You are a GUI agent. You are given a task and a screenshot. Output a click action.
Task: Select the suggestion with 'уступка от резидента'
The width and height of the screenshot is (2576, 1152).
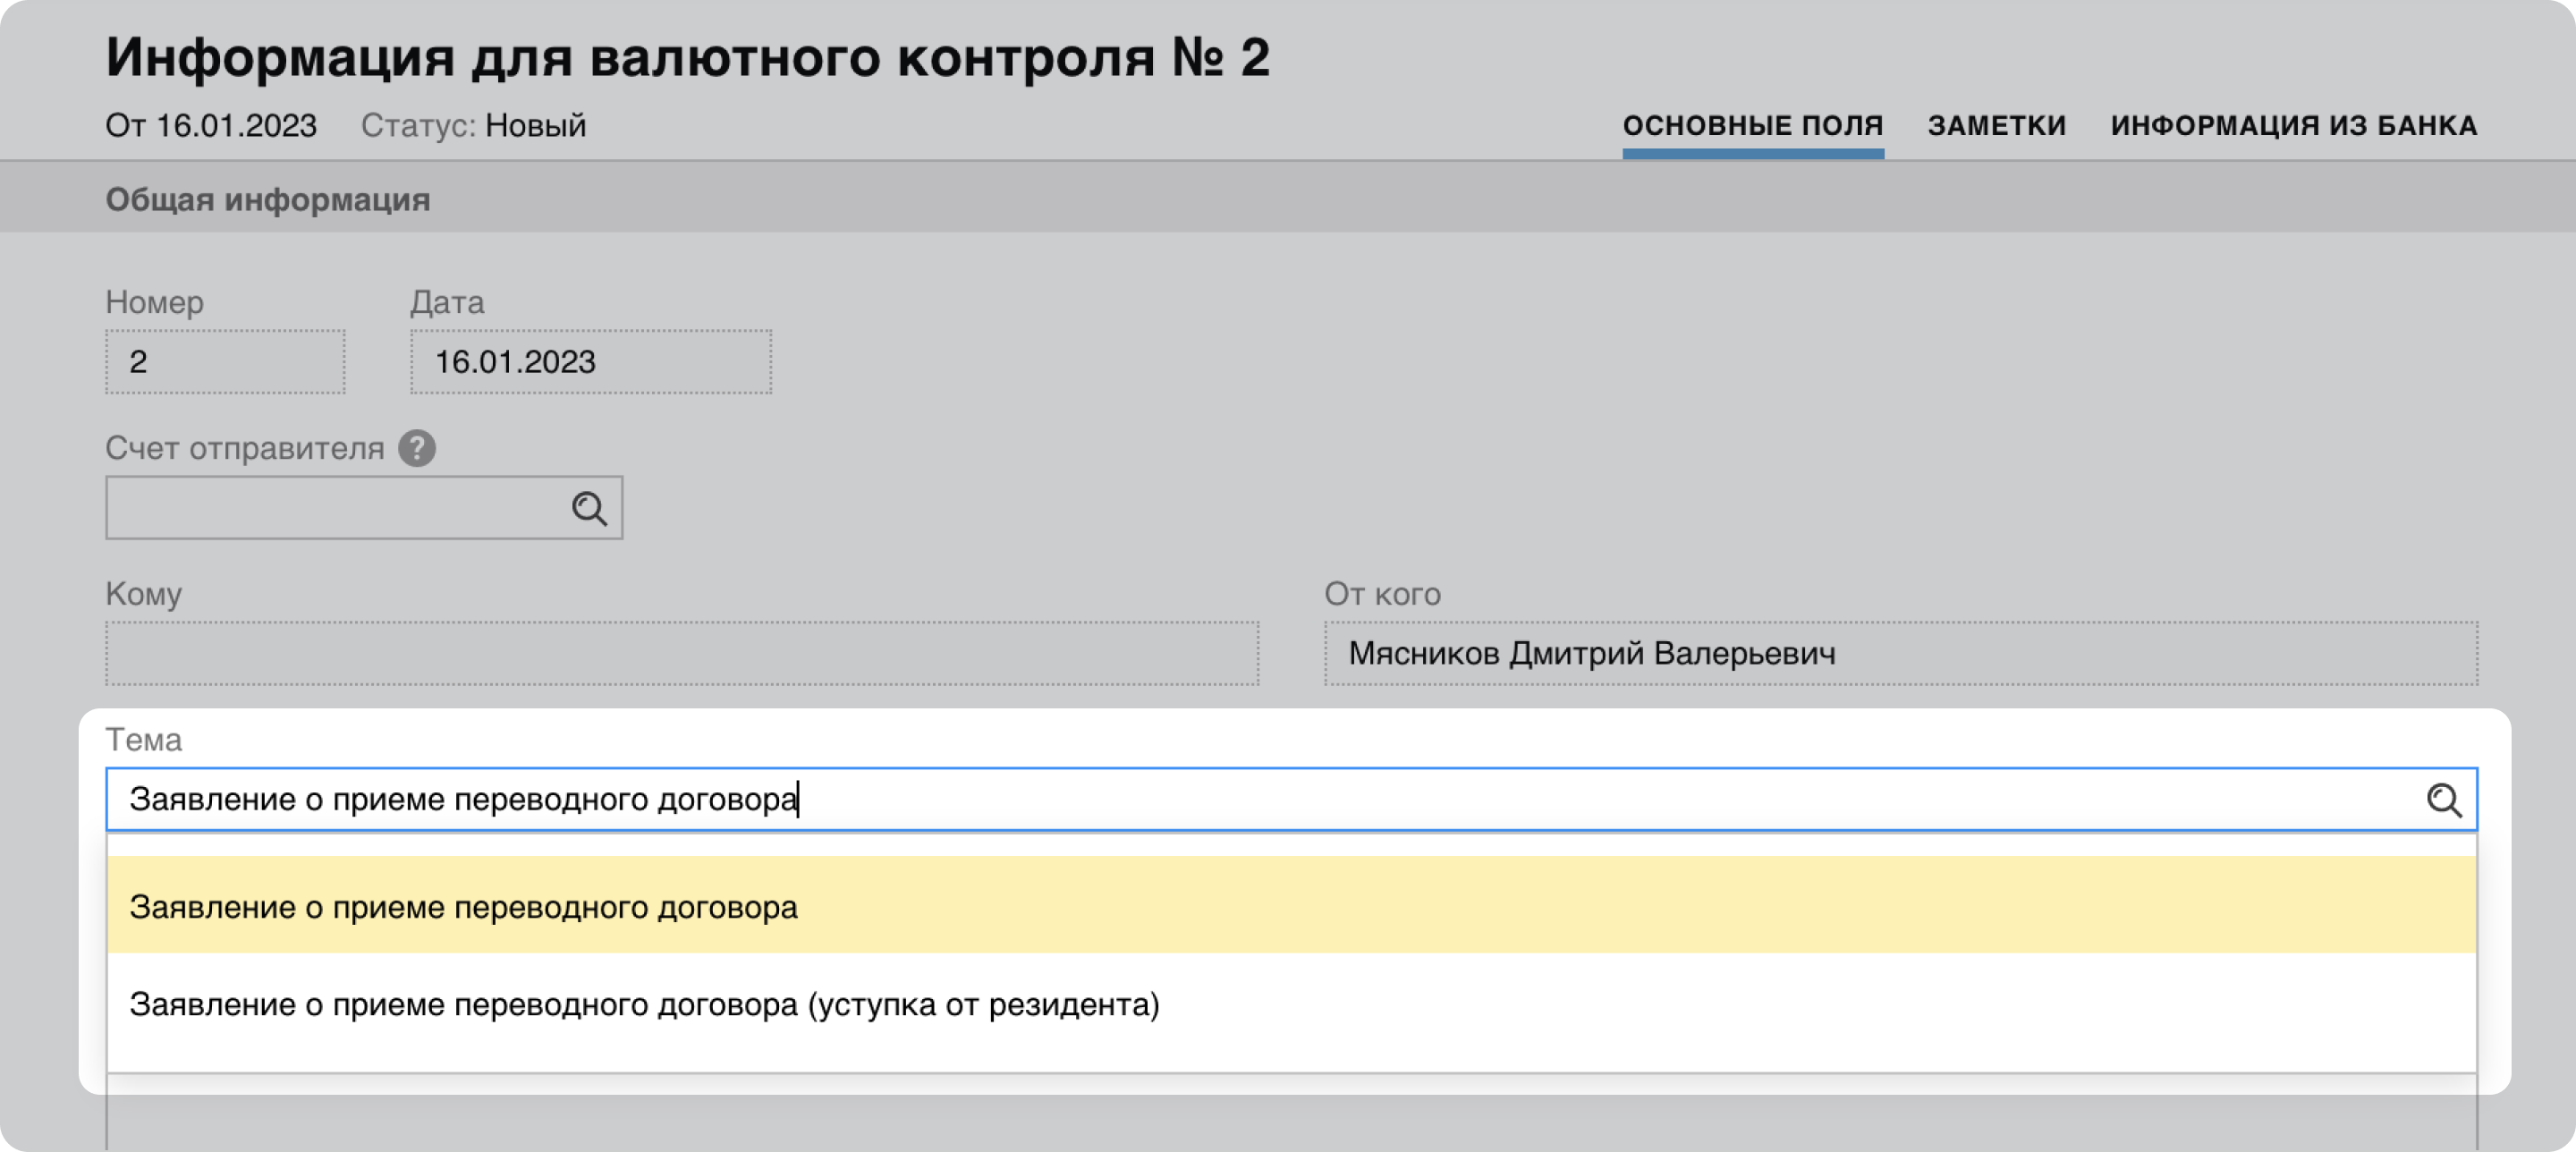click(x=644, y=1003)
